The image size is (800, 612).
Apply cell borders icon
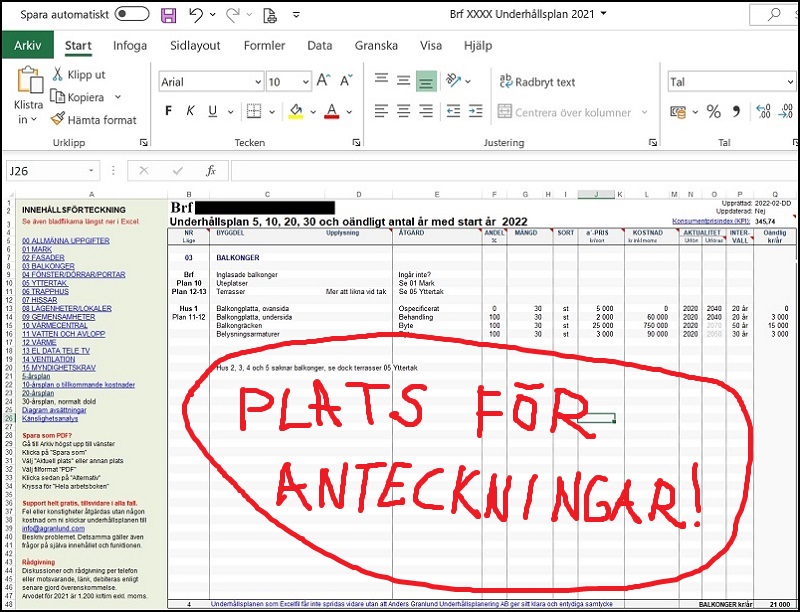[x=254, y=111]
